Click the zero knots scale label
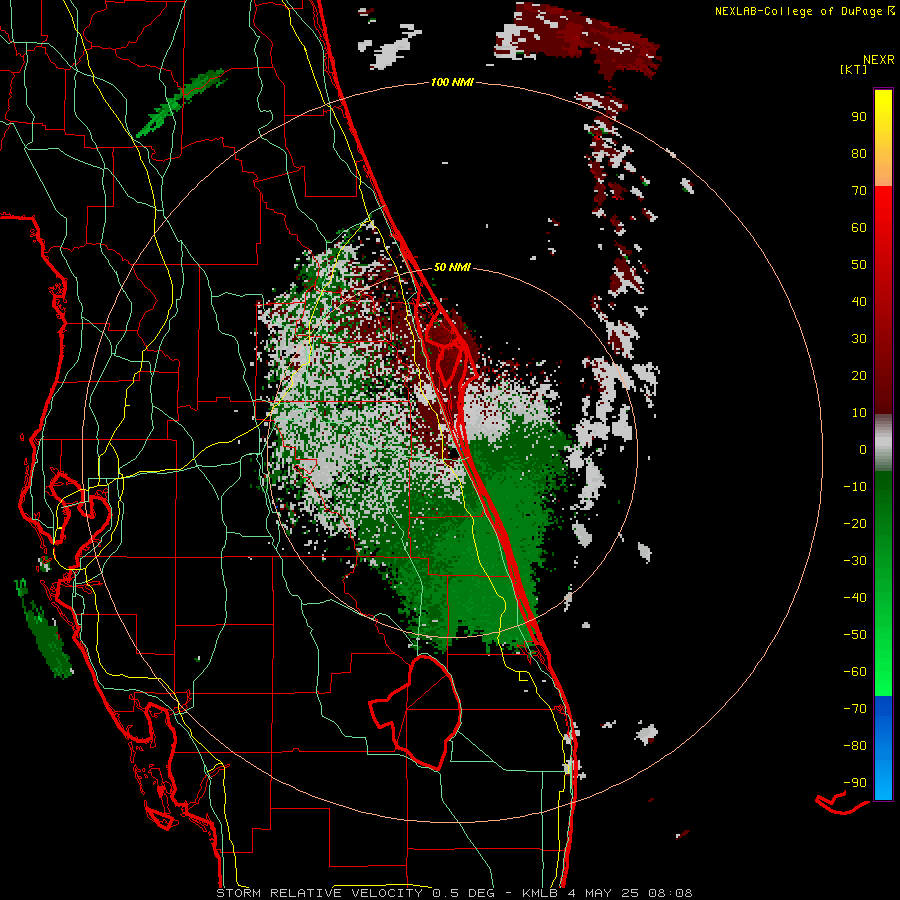This screenshot has width=900, height=900. 863,449
